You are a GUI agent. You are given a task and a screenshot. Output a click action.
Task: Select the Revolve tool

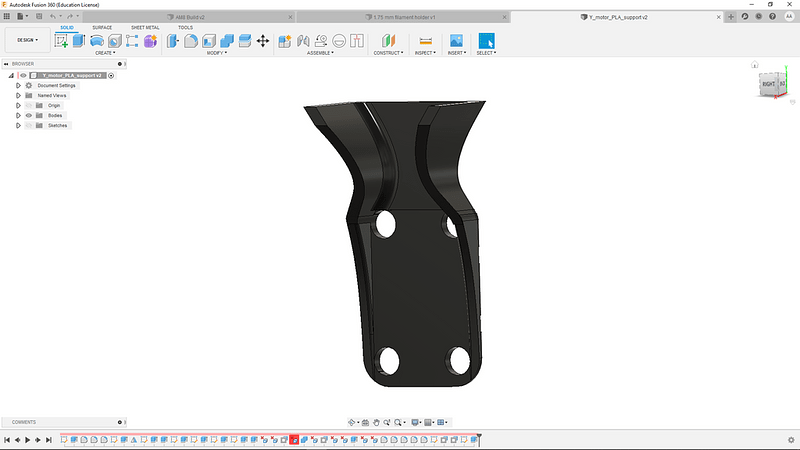point(96,41)
